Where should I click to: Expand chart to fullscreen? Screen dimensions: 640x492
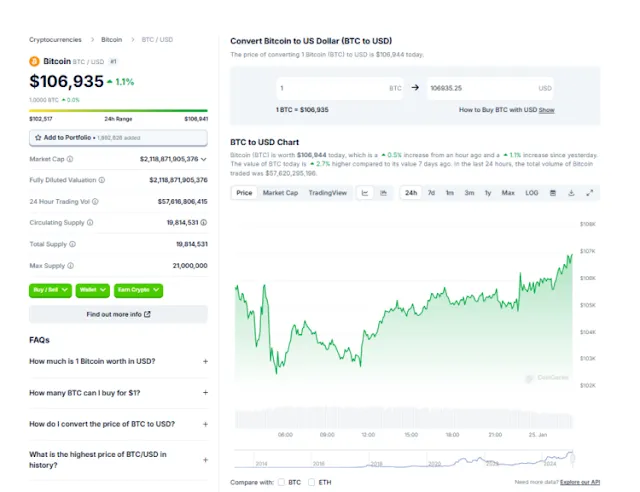click(x=590, y=192)
